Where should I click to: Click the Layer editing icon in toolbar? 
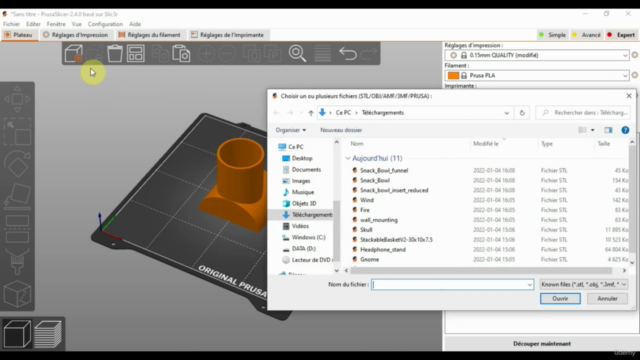coord(322,53)
